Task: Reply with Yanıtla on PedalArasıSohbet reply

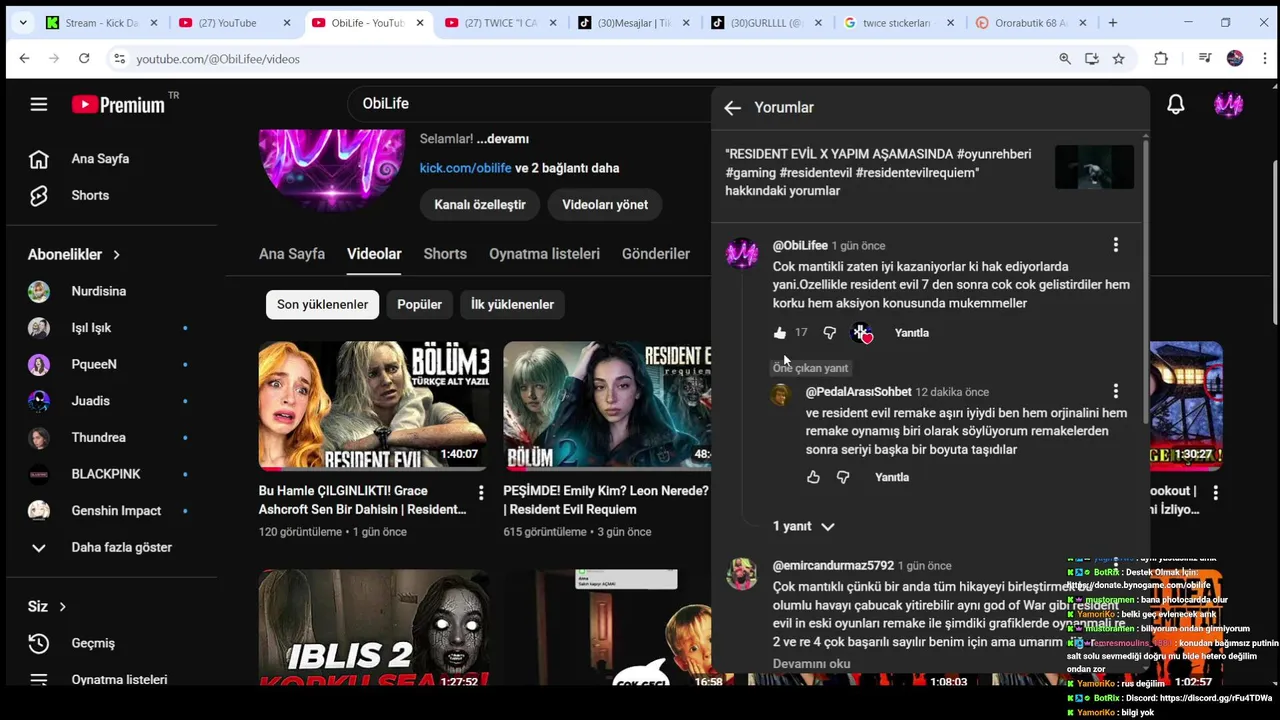Action: pos(892,478)
